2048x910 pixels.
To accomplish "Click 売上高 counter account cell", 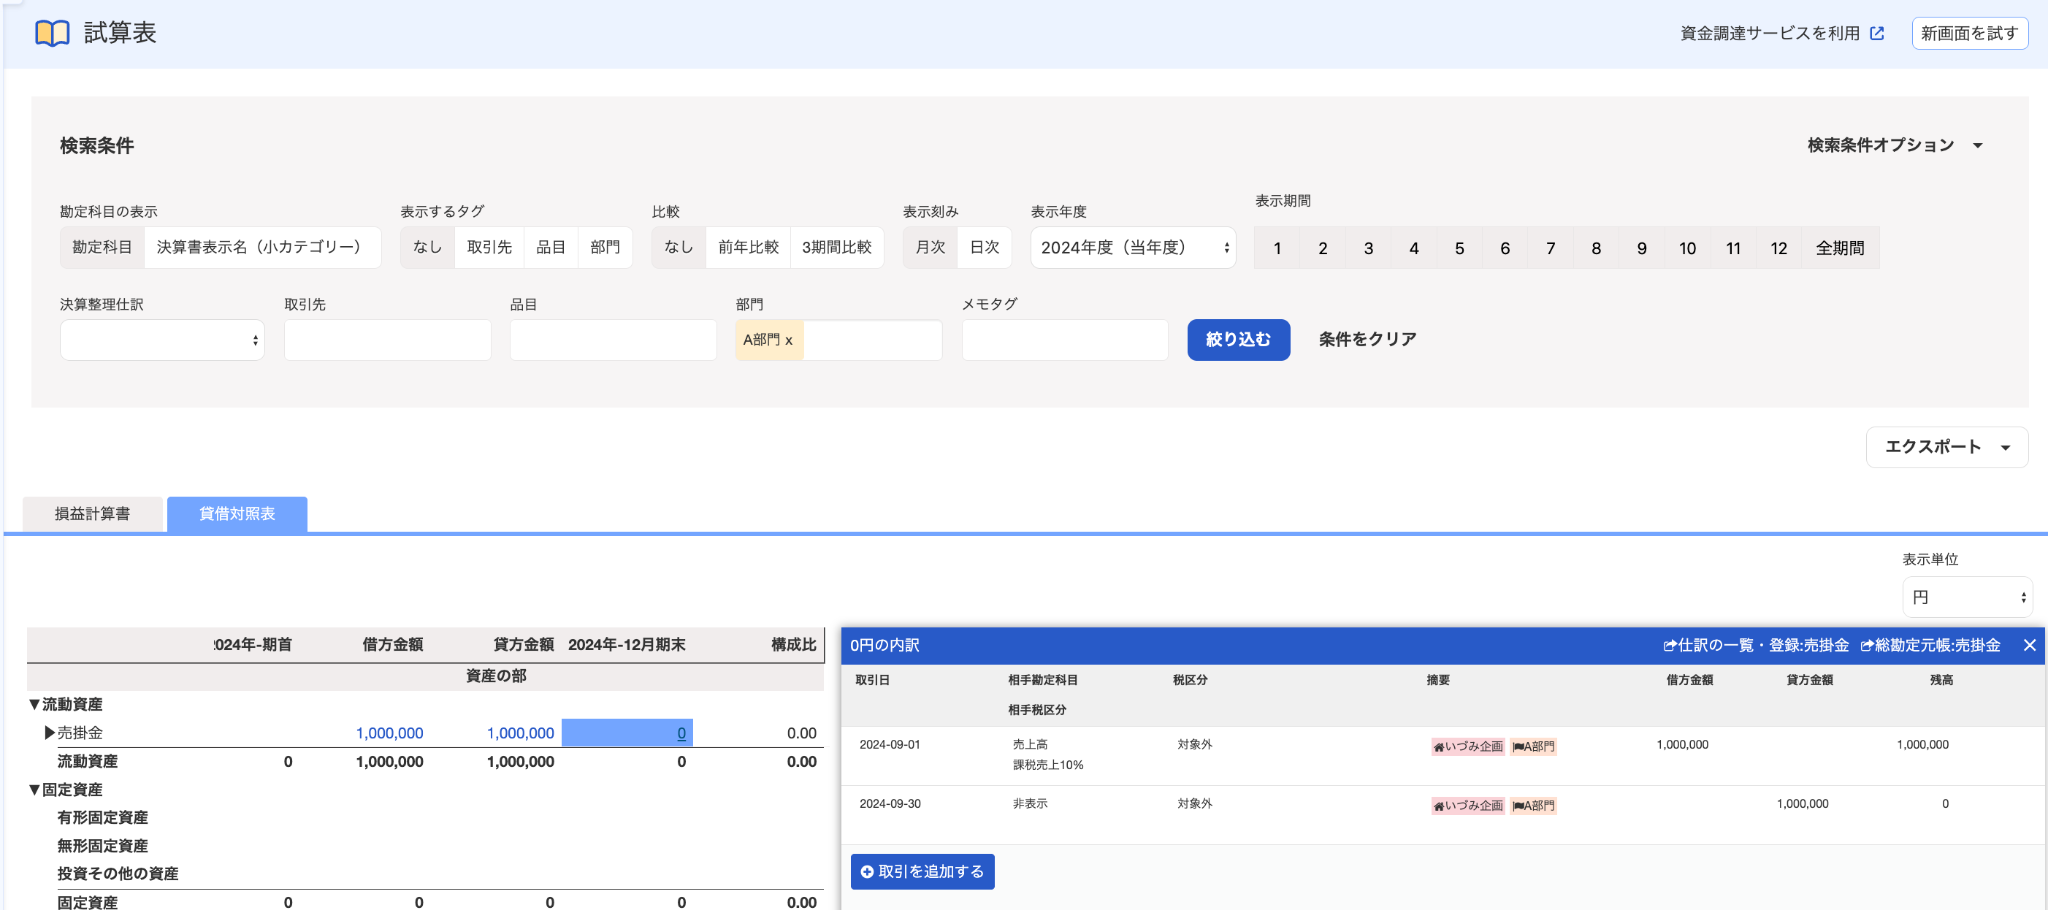I will click(1030, 745).
